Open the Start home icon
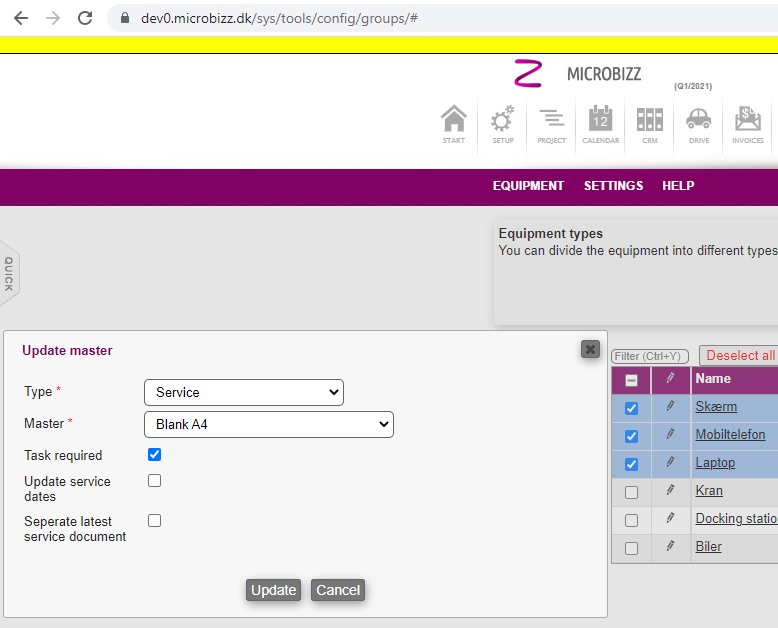The height and width of the screenshot is (628, 778). [454, 124]
